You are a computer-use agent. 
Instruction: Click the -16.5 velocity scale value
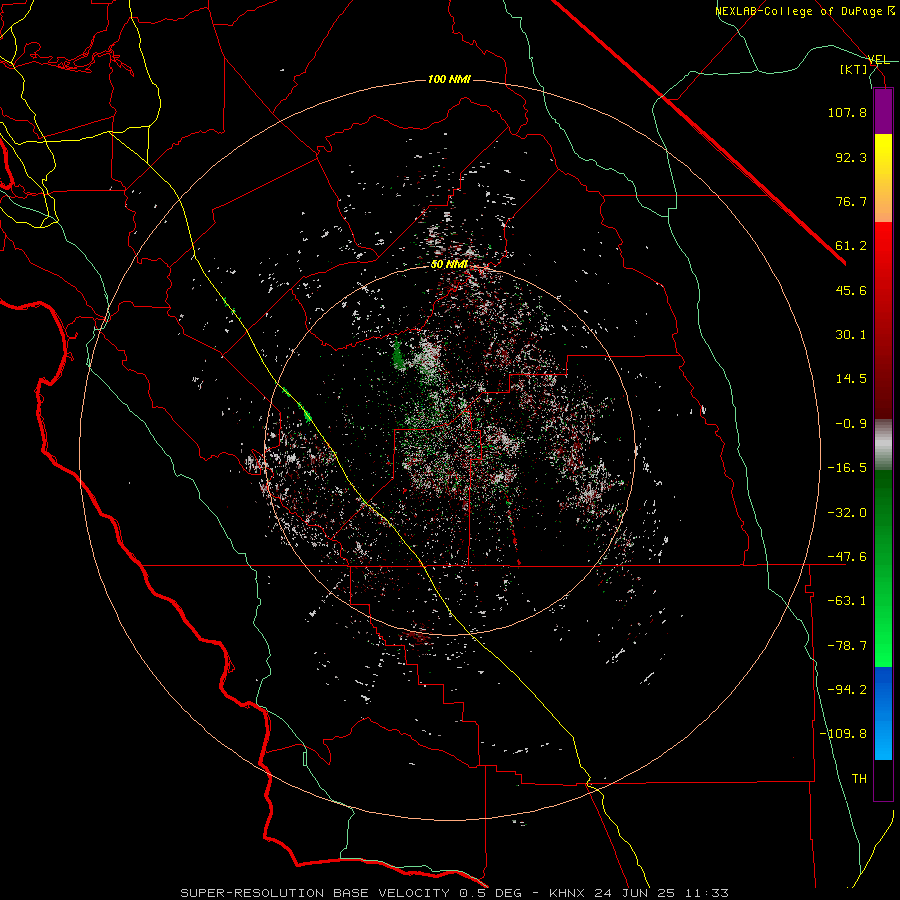pos(847,468)
